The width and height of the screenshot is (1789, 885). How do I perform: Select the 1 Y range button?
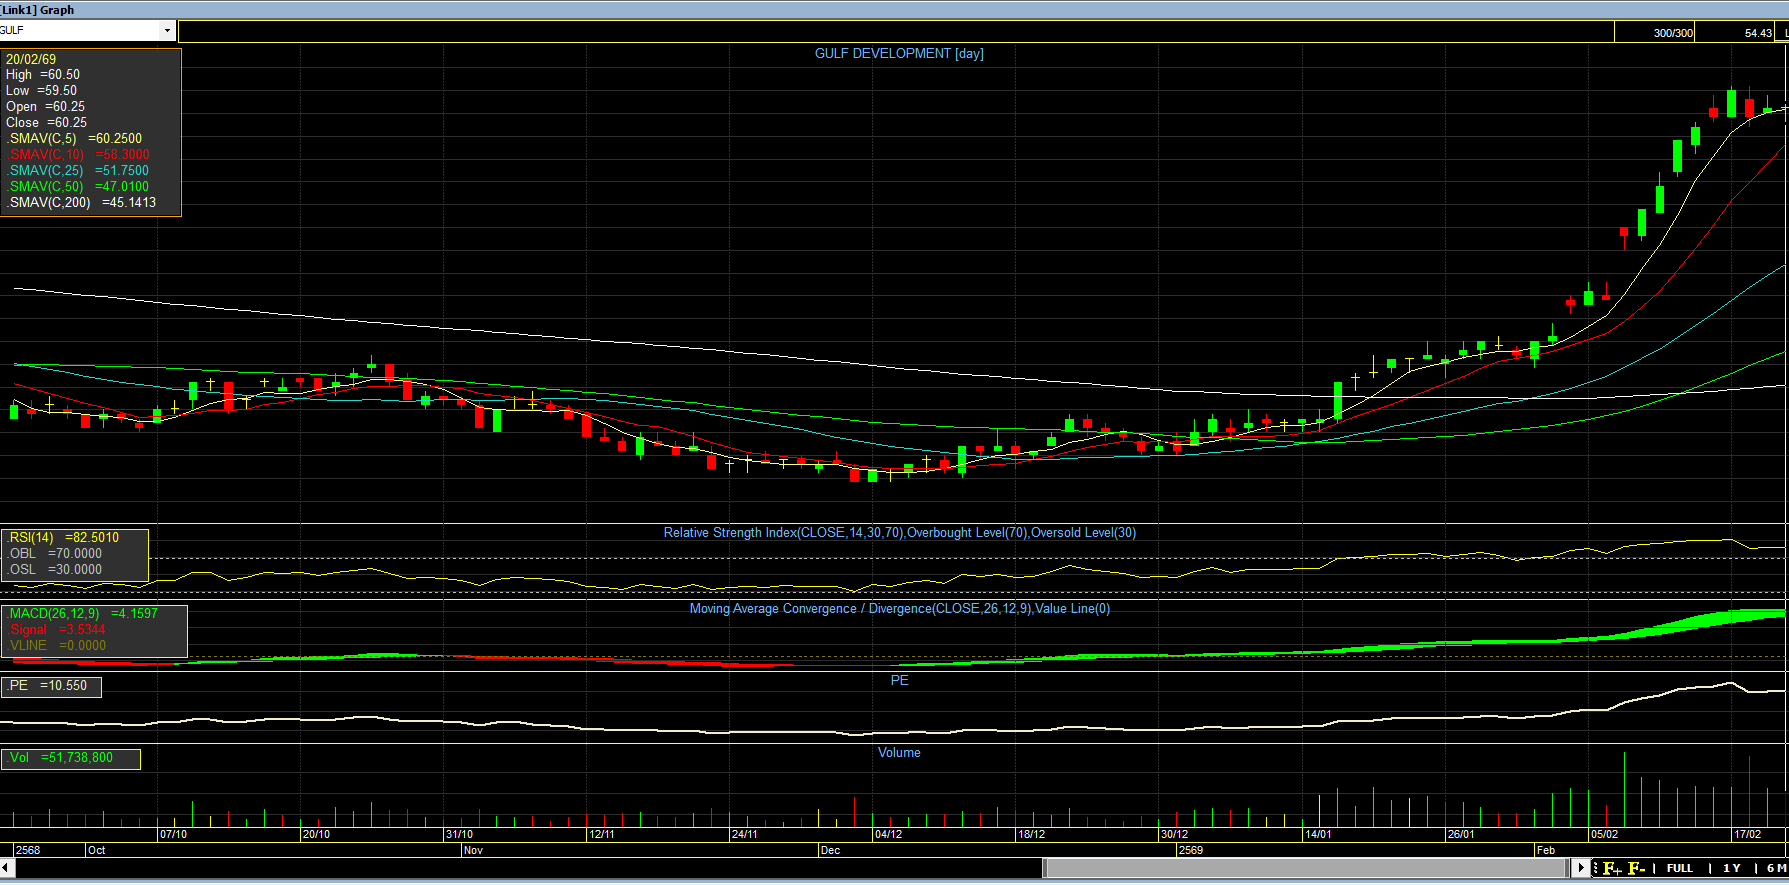click(1732, 868)
